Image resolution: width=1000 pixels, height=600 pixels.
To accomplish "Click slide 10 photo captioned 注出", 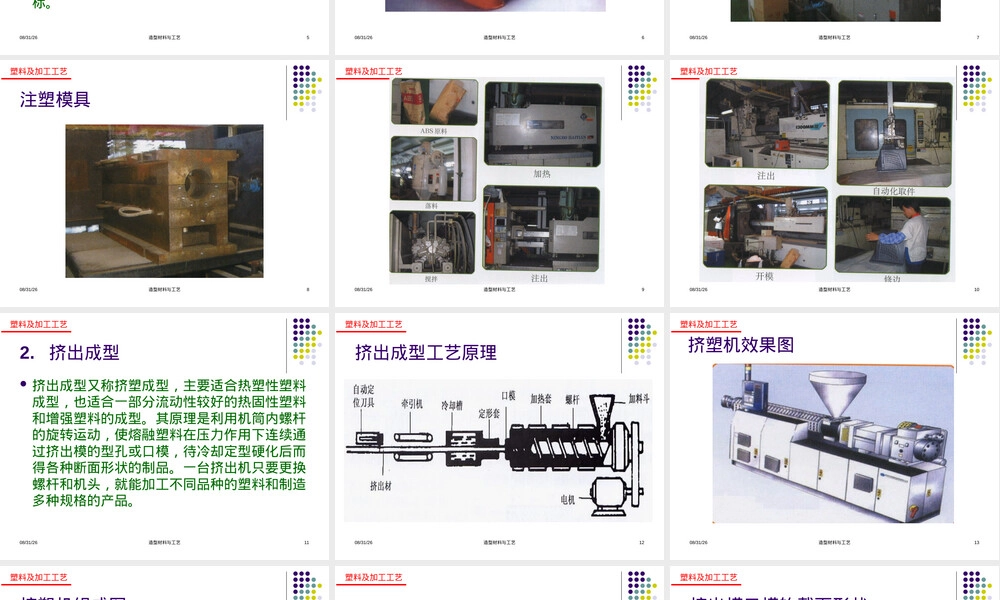I will tap(767, 124).
